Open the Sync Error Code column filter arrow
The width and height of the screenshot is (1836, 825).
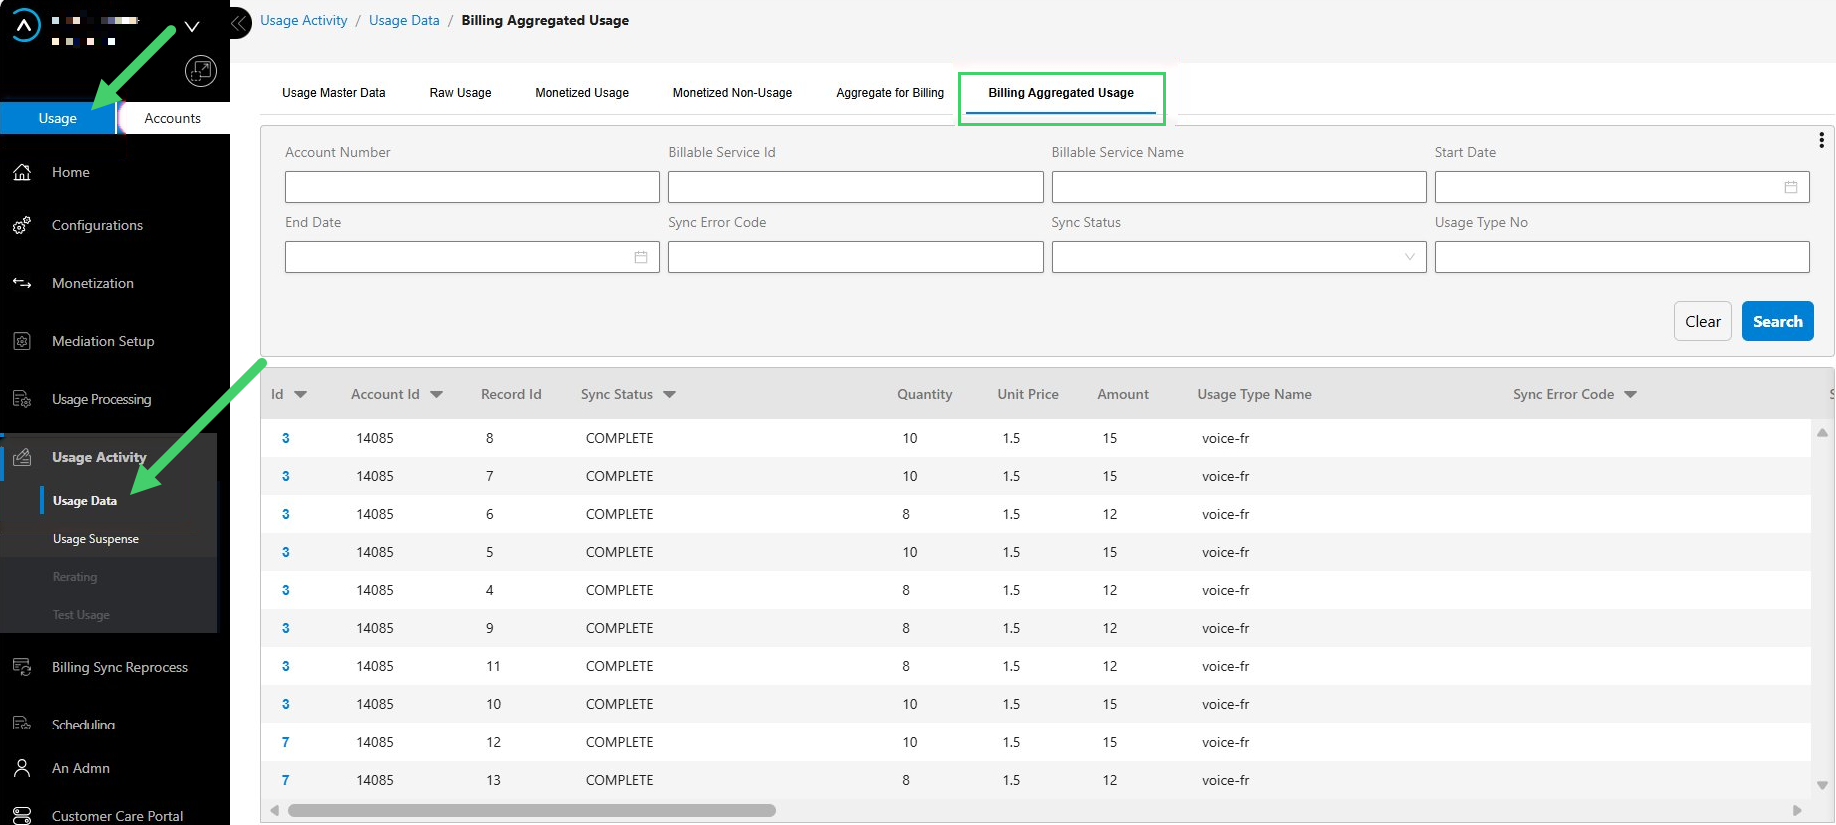1630,395
